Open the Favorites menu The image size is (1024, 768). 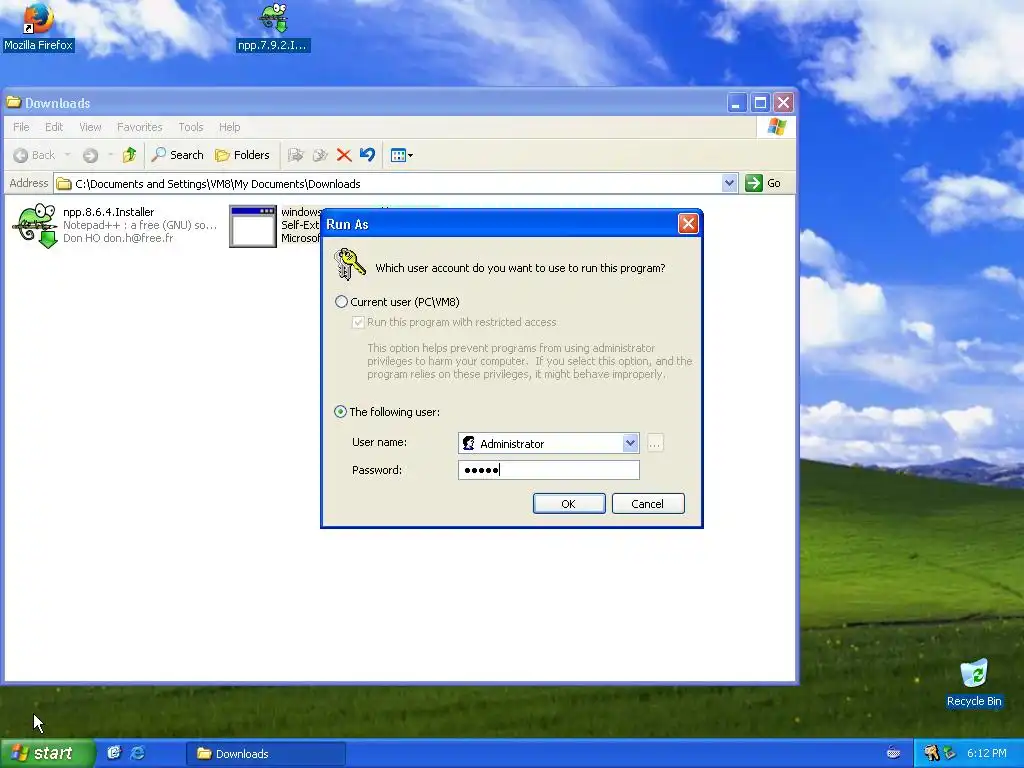139,127
